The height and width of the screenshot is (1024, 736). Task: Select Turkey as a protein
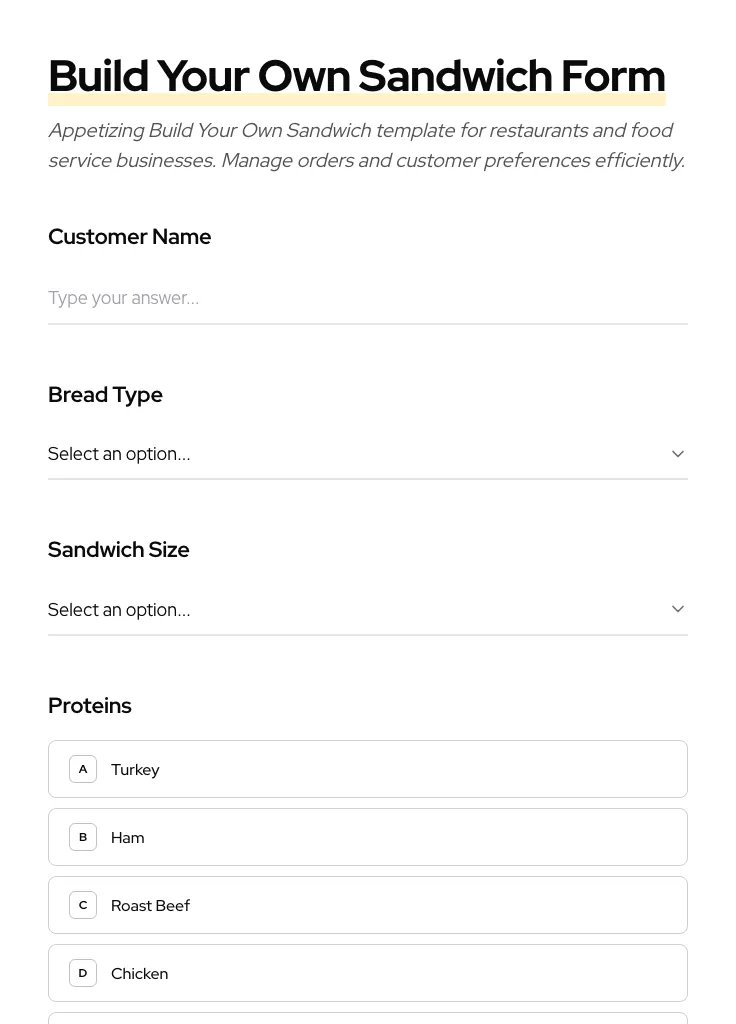click(x=368, y=769)
